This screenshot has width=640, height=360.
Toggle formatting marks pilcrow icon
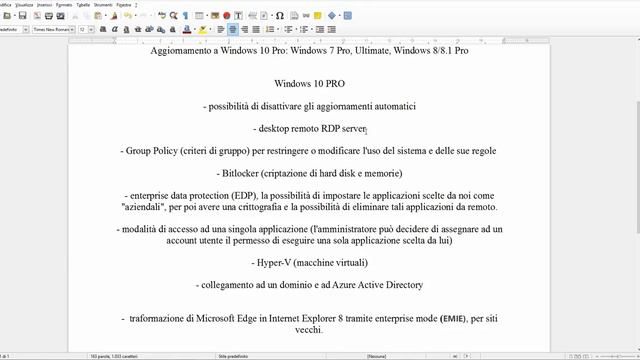coord(186,16)
